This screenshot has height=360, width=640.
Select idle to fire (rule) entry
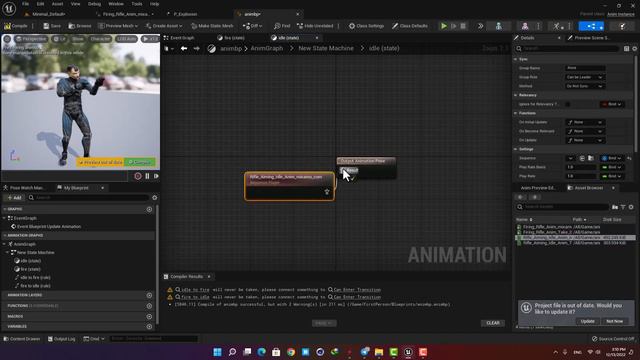click(35, 278)
